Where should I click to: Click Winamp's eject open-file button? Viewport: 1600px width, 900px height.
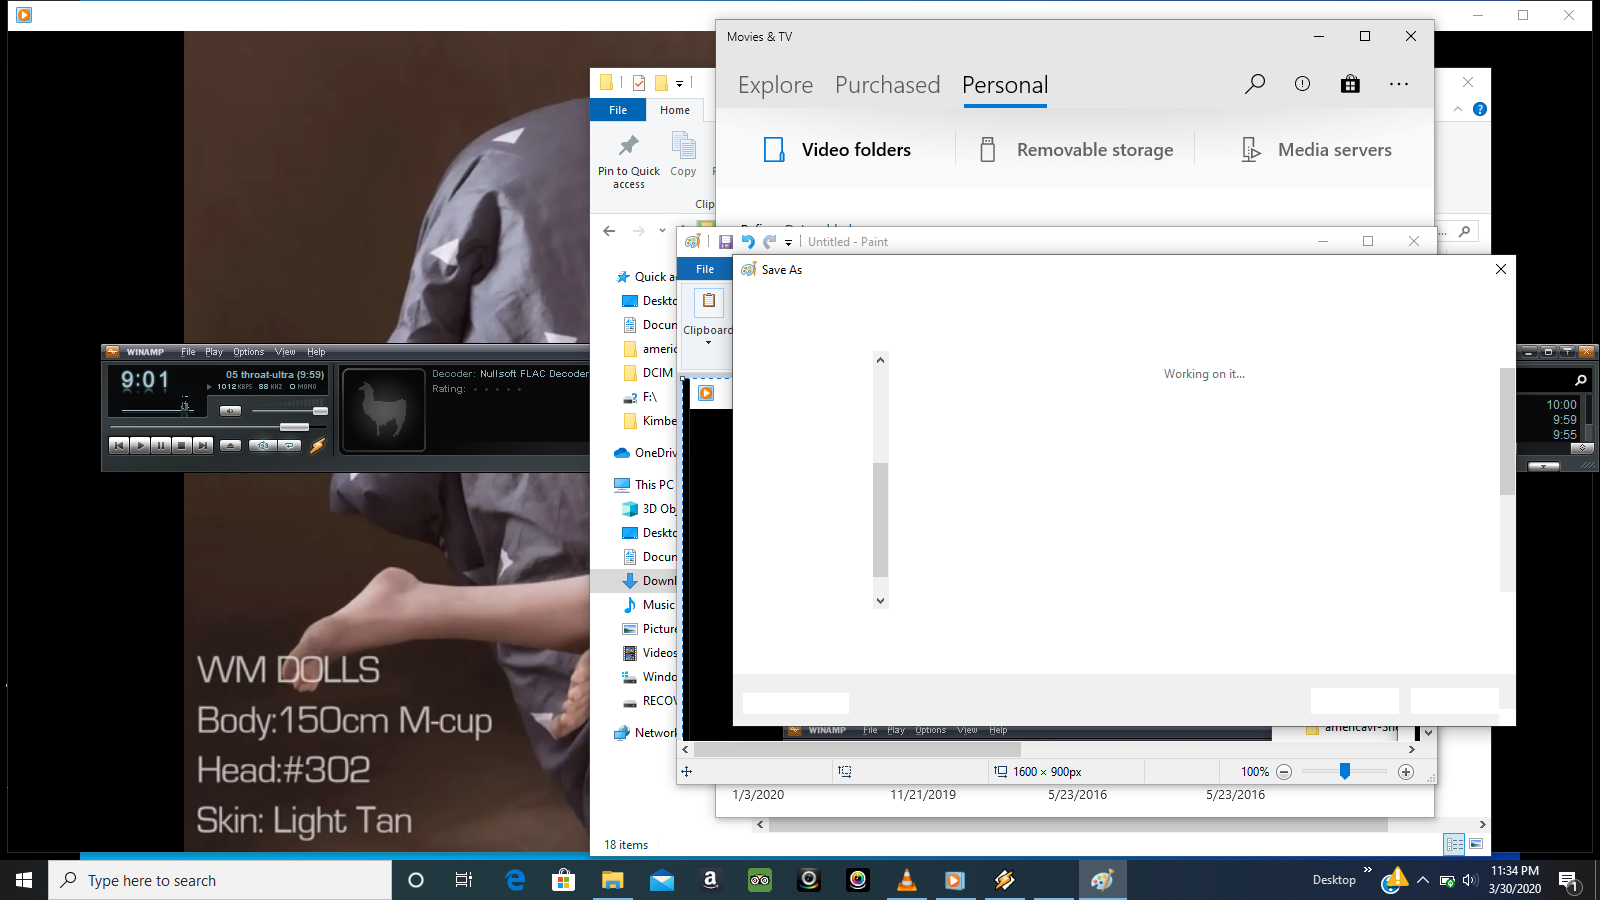point(231,445)
